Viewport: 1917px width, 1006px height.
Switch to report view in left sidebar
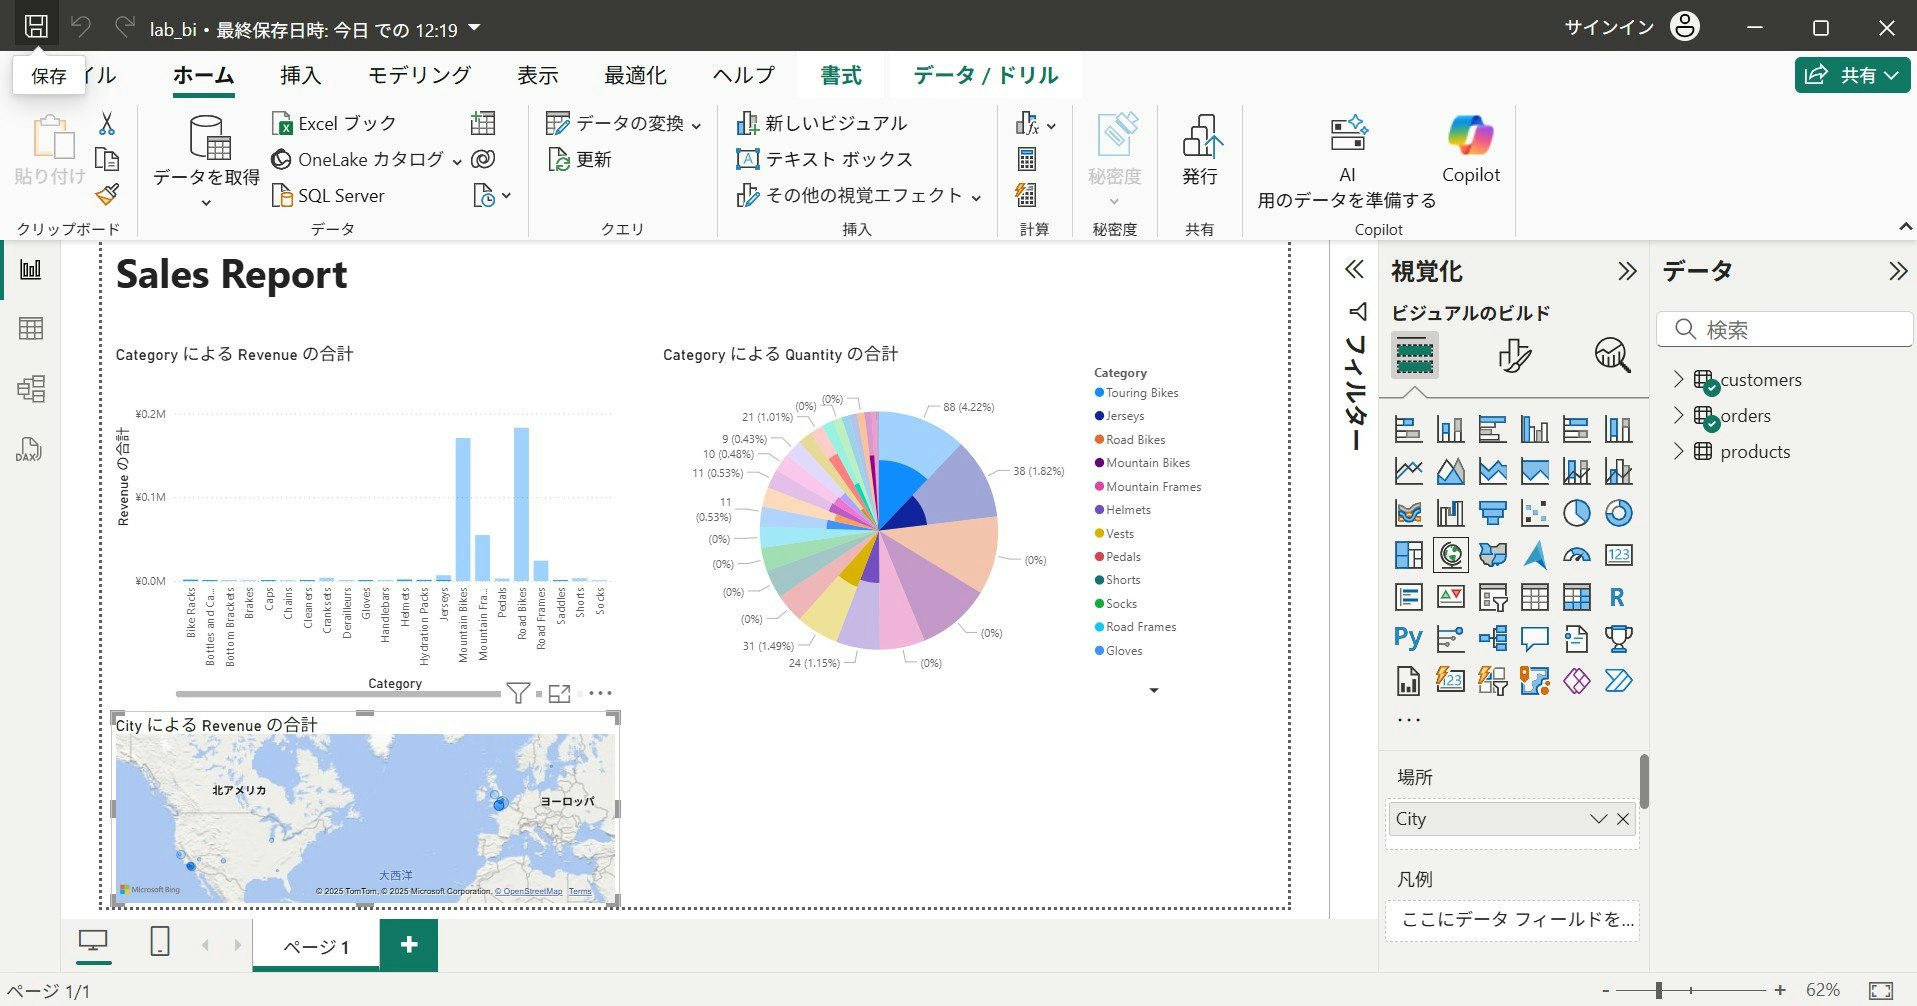[31, 269]
